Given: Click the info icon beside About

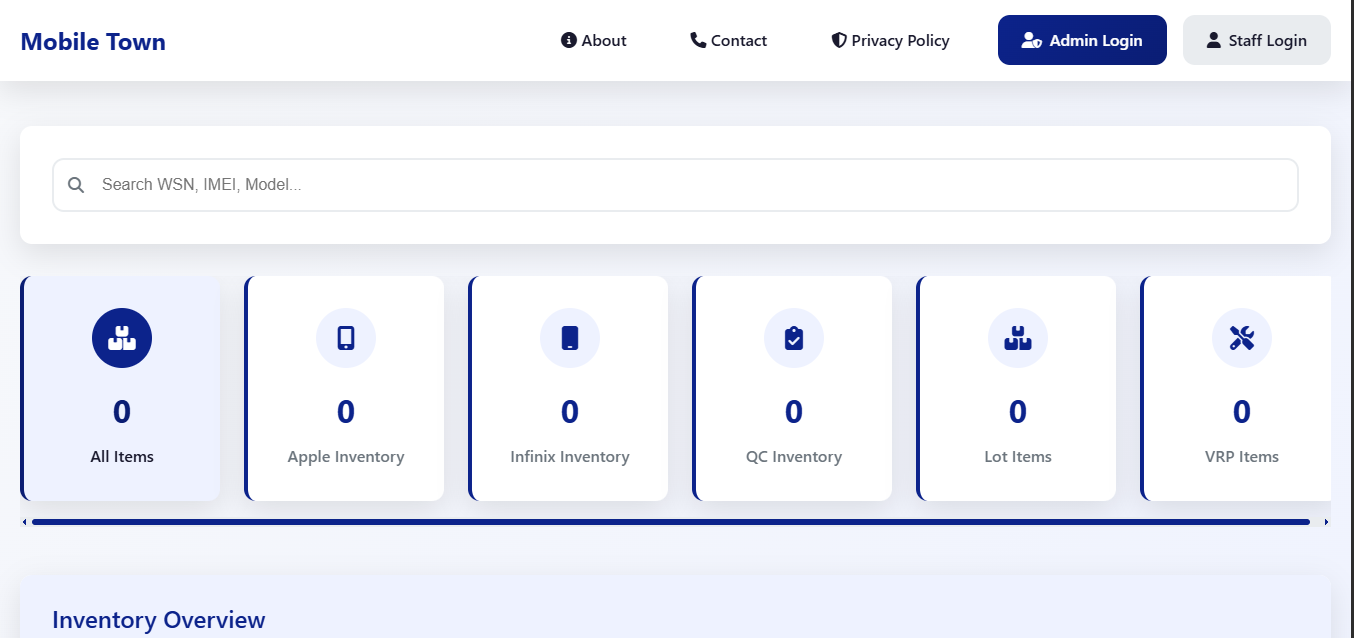Looking at the screenshot, I should tap(569, 40).
